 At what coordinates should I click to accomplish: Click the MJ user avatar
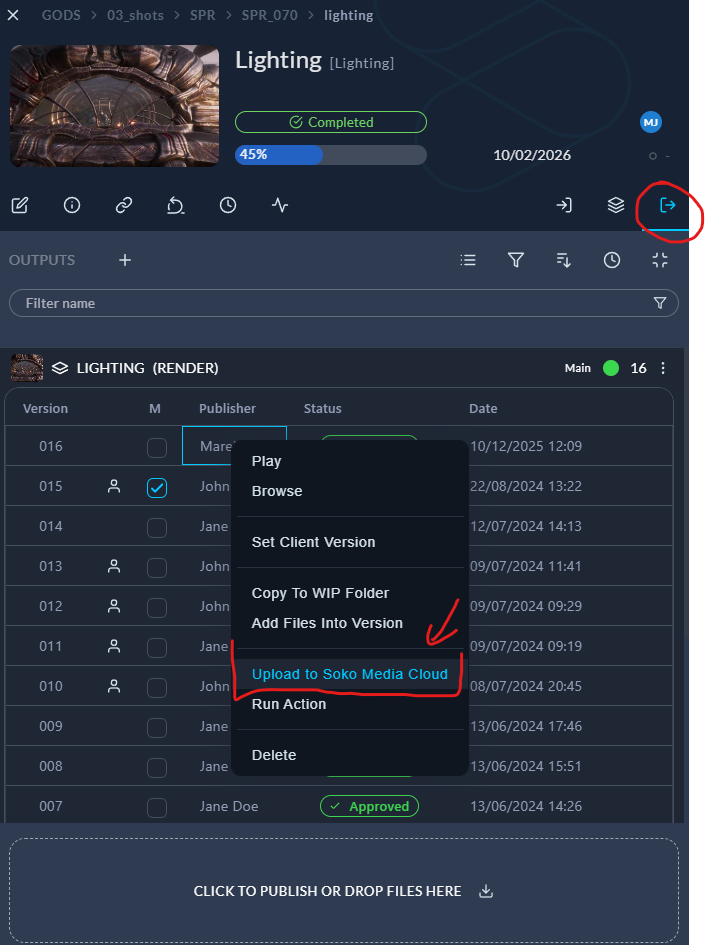(651, 122)
